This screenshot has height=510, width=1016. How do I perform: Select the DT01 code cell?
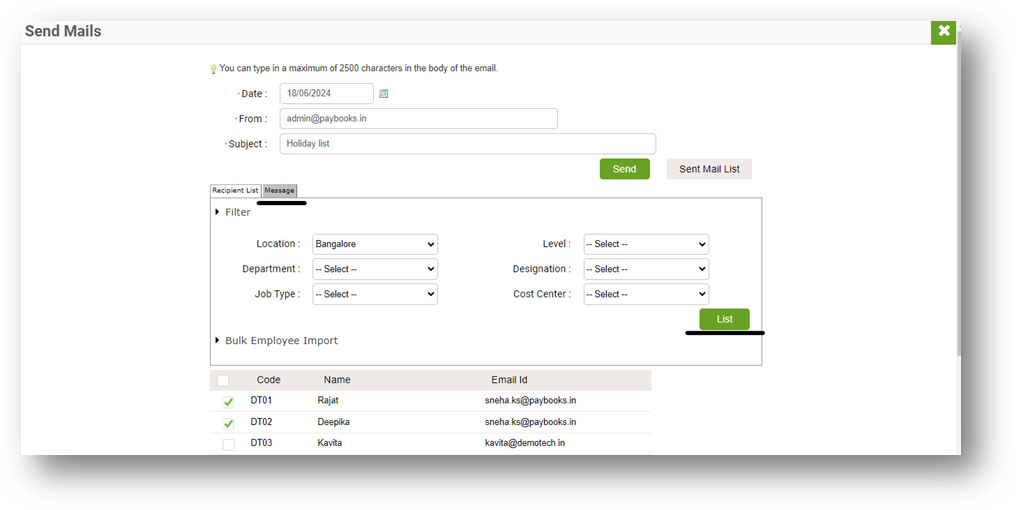[x=261, y=400]
